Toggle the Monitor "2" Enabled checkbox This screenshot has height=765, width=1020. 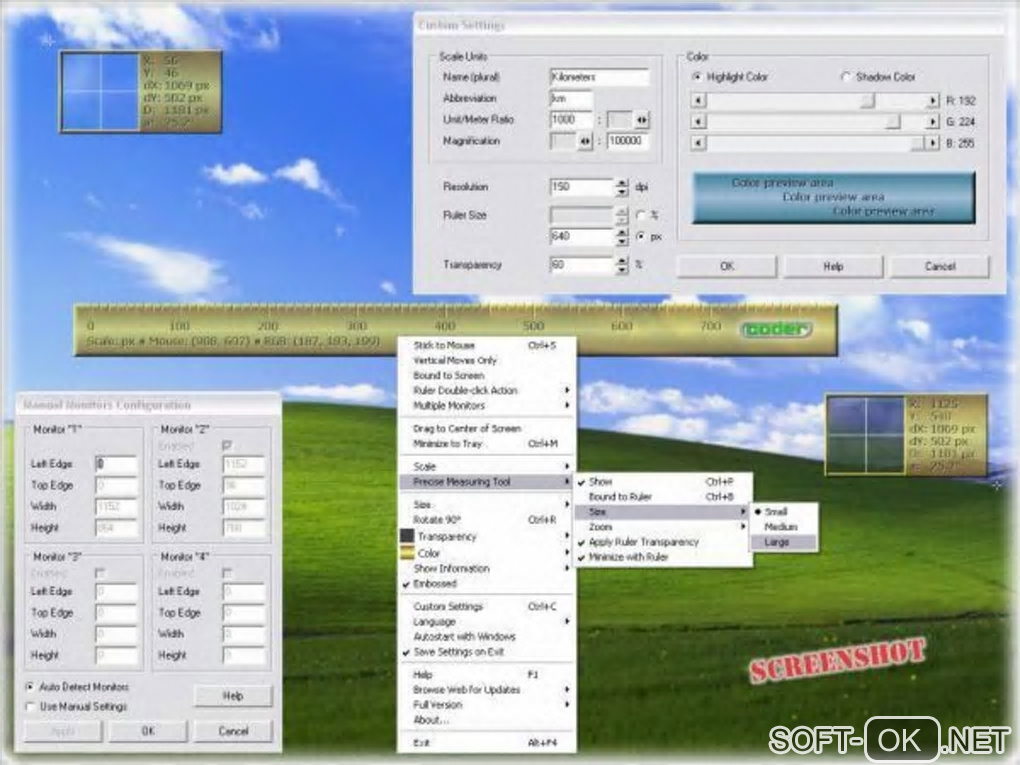click(x=227, y=446)
